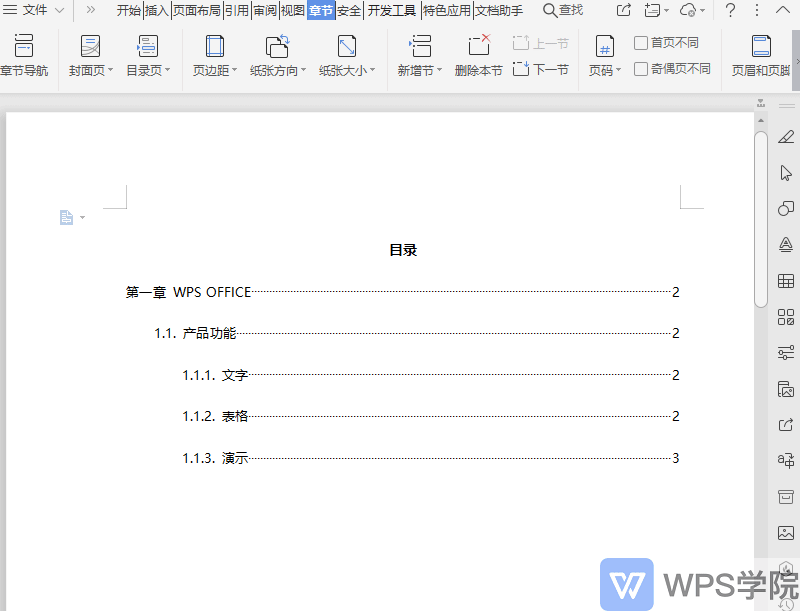Open the more options vertical dots

pyautogui.click(x=757, y=10)
